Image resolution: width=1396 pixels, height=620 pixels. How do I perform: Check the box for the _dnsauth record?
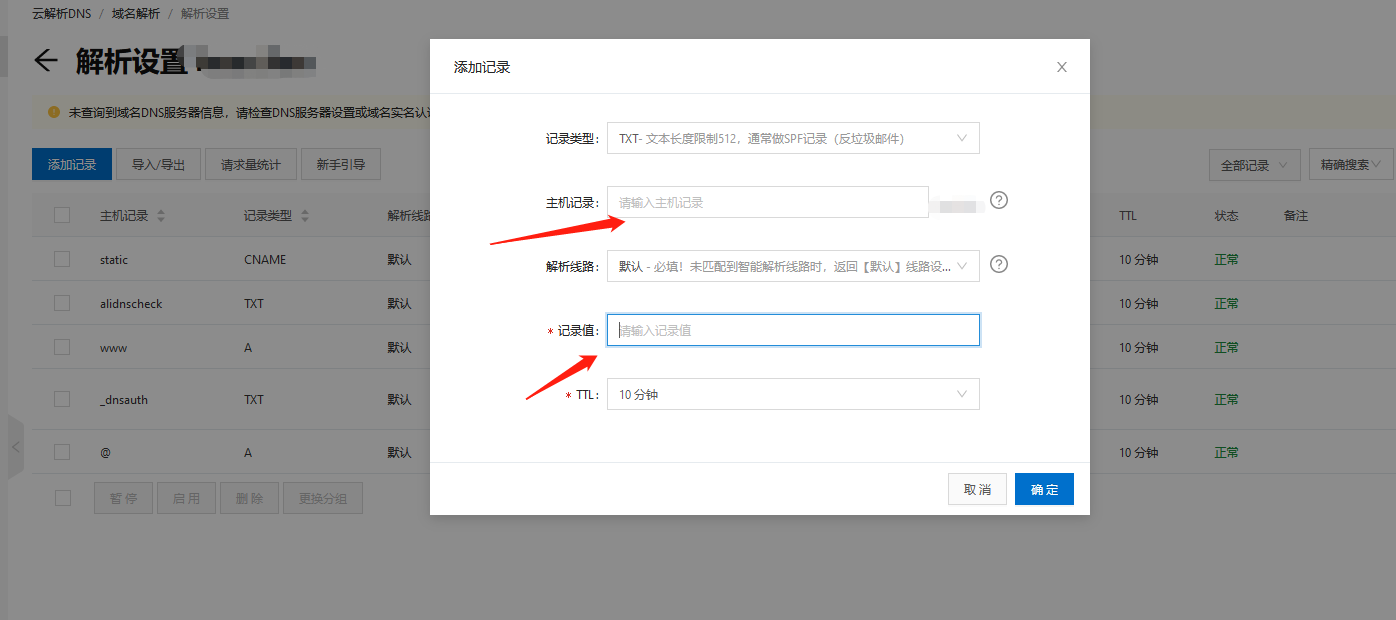pyautogui.click(x=62, y=399)
